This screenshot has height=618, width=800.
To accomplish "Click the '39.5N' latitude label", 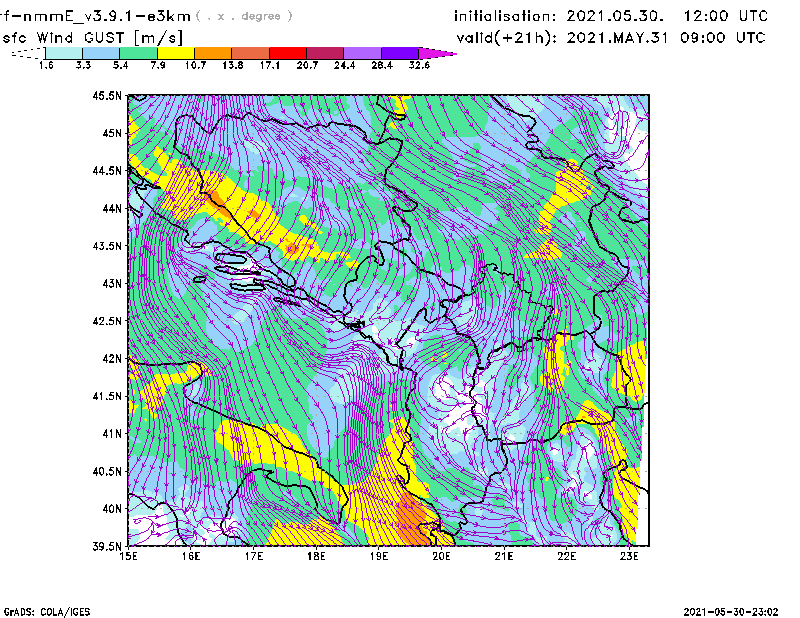I will point(107,546).
